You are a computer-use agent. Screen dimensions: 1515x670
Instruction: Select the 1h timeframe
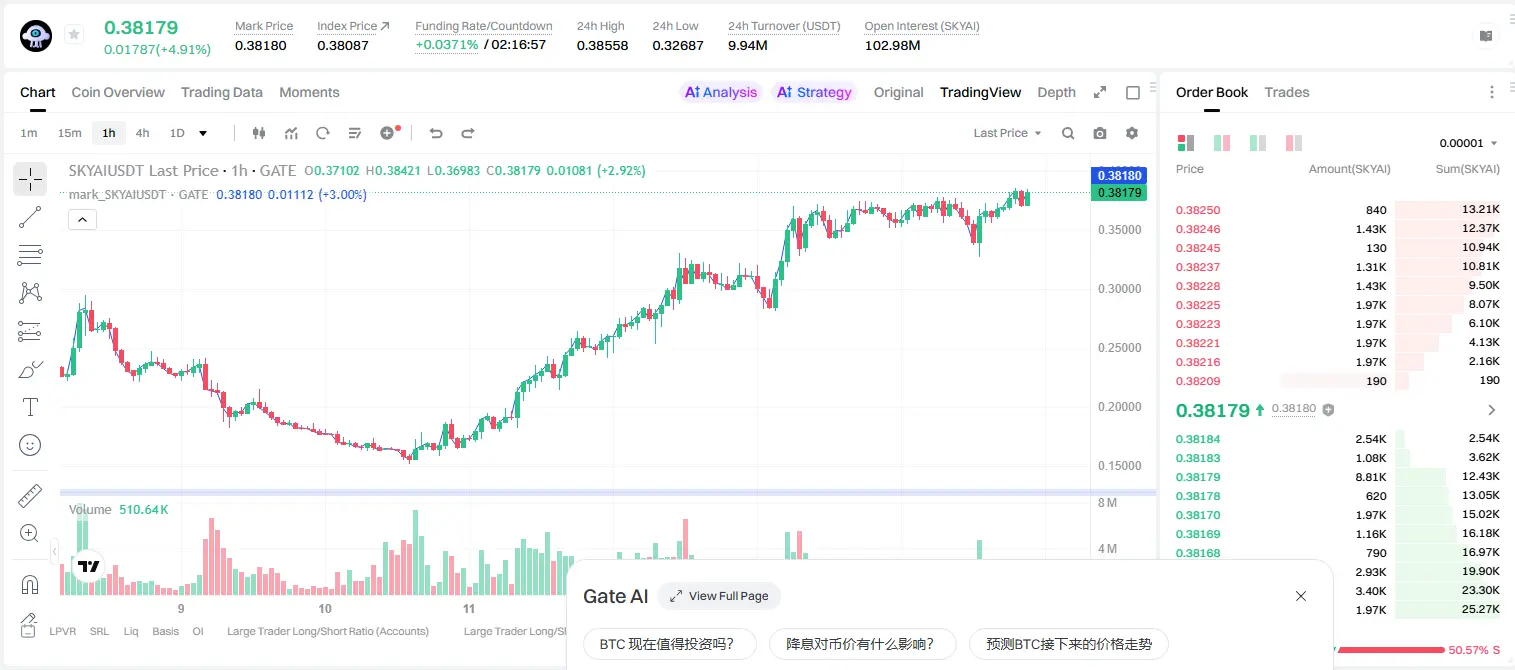(108, 133)
